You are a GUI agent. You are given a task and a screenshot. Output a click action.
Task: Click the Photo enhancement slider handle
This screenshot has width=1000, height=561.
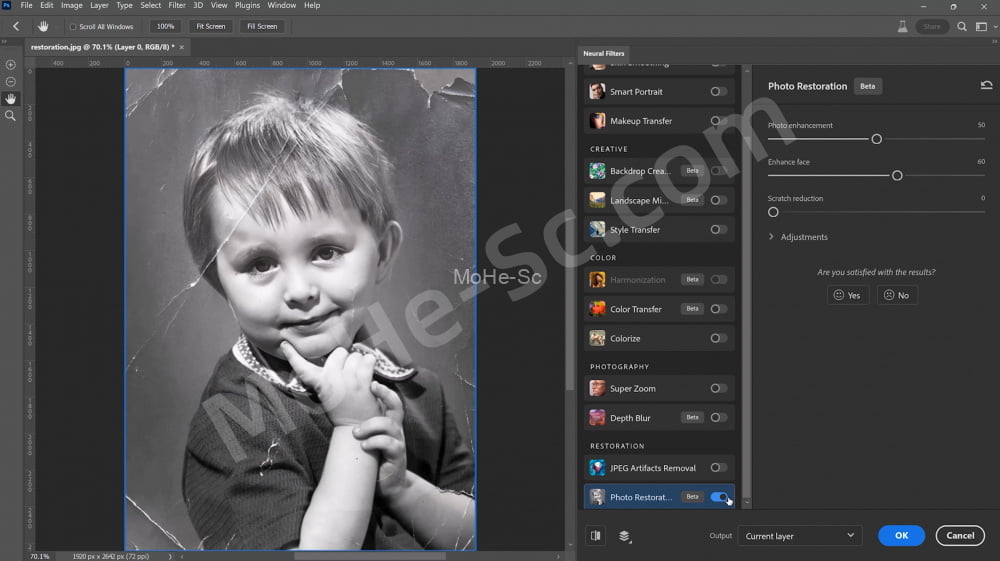coord(876,139)
